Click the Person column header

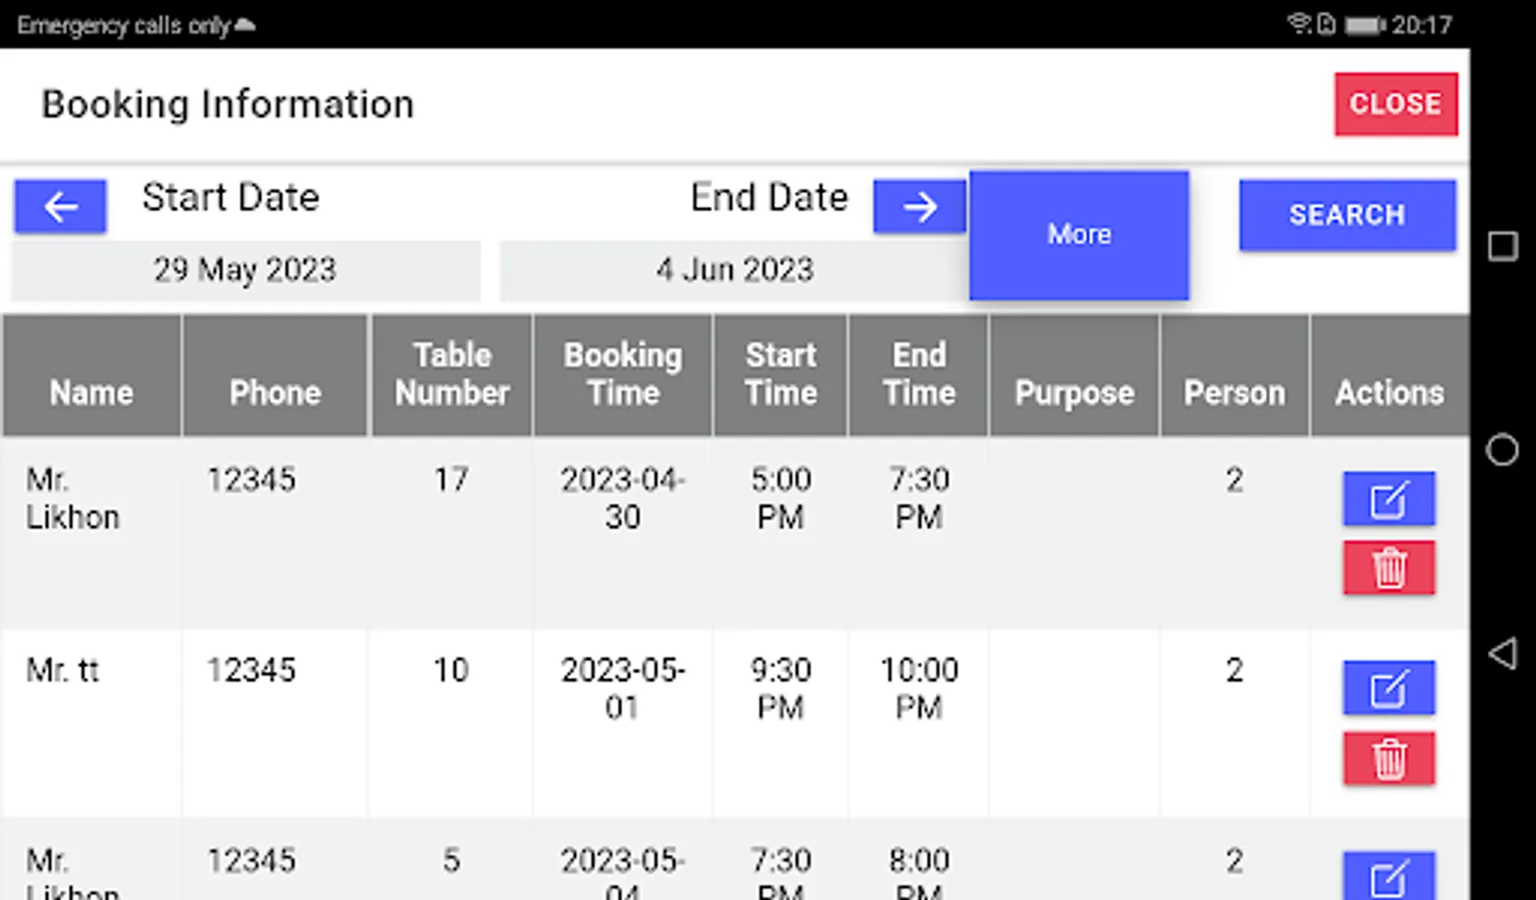click(x=1234, y=376)
